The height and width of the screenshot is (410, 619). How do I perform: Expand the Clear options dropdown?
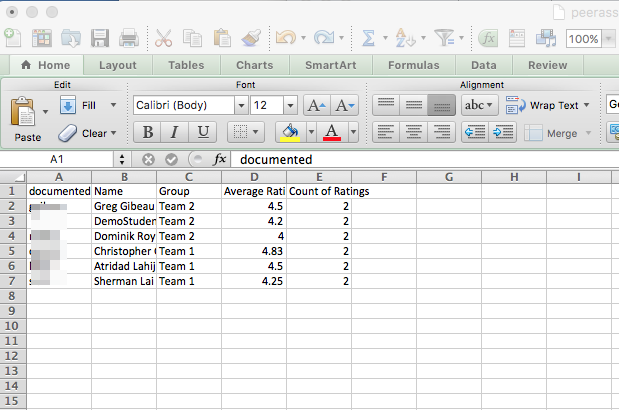coord(113,132)
